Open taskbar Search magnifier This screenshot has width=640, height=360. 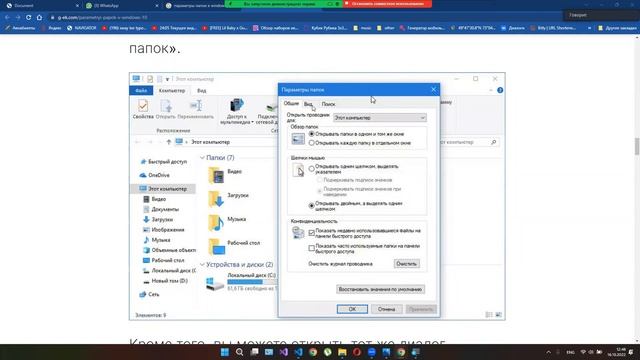coord(240,352)
